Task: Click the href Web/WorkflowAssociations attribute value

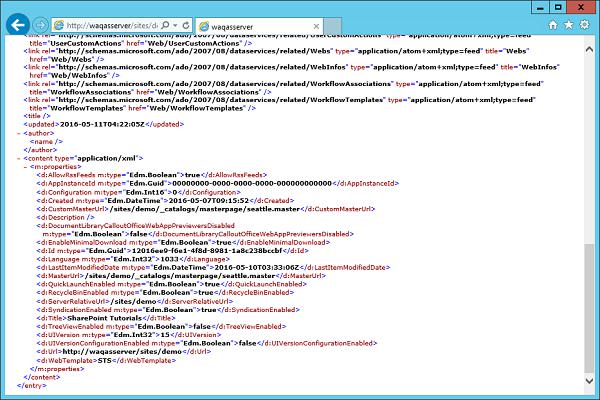Action: click(x=208, y=92)
